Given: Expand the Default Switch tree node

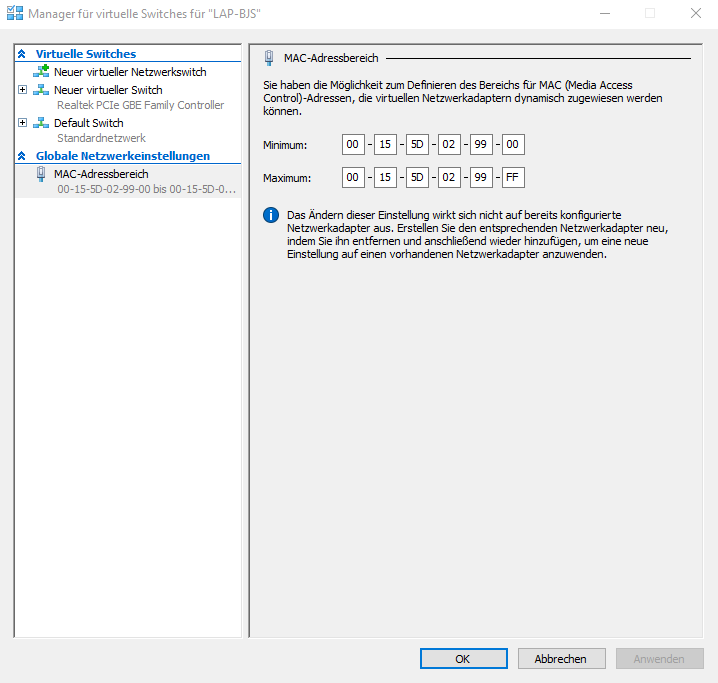Looking at the screenshot, I should point(23,123).
